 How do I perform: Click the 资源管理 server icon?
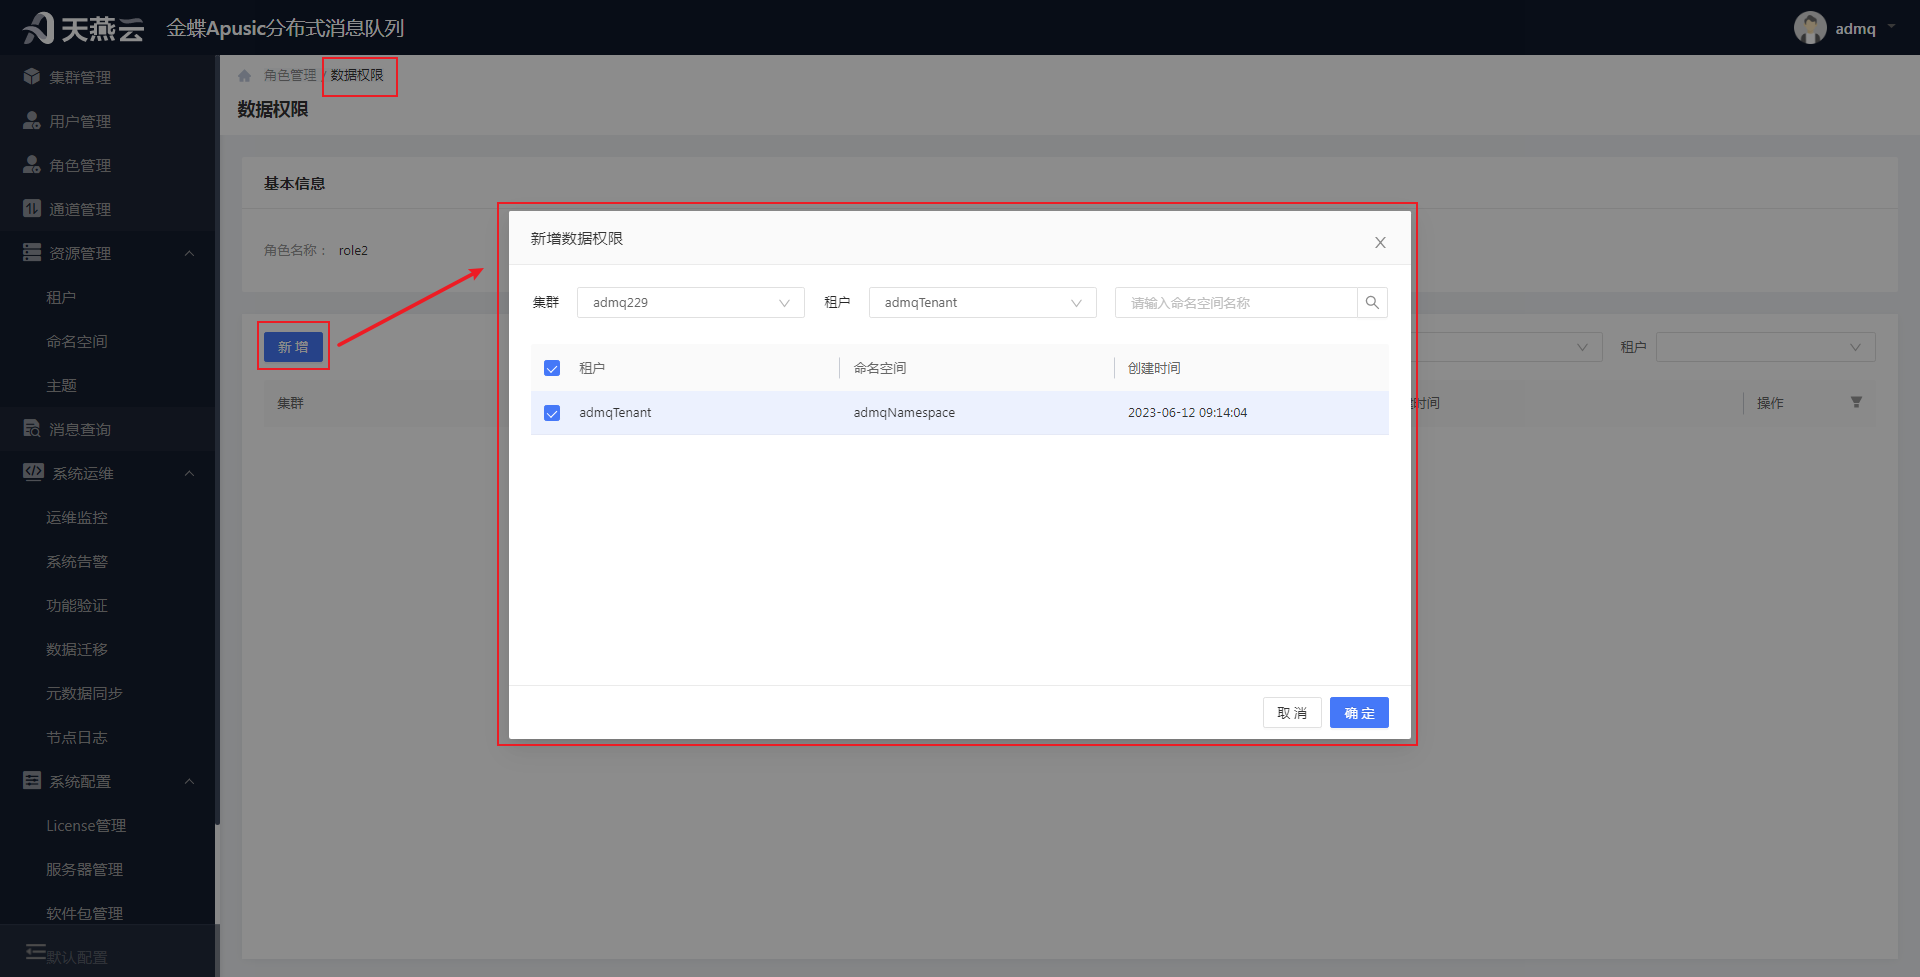(x=32, y=253)
